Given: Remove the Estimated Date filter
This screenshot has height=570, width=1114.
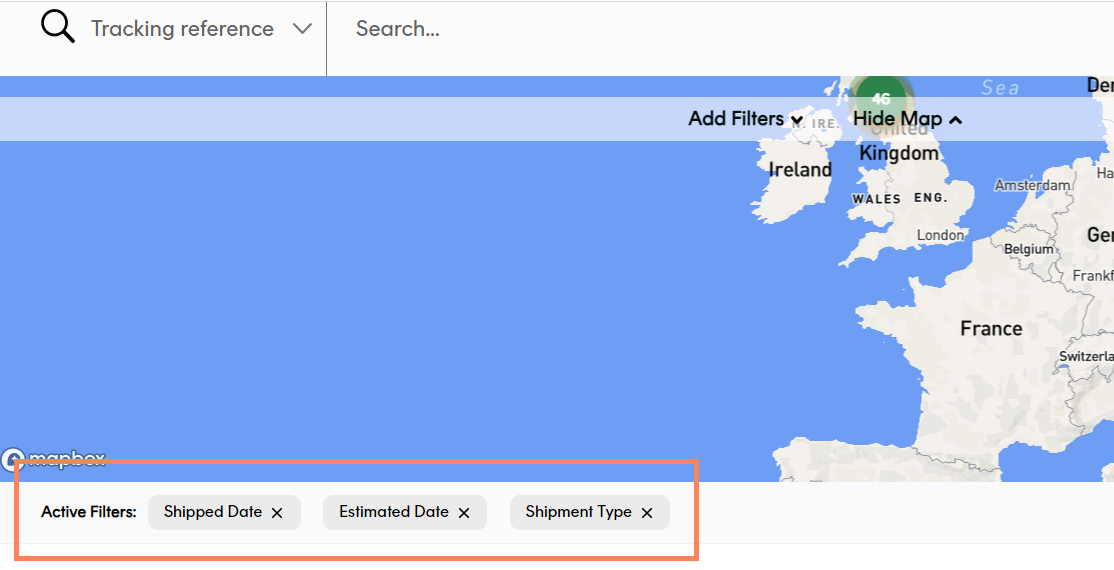Looking at the screenshot, I should 464,513.
